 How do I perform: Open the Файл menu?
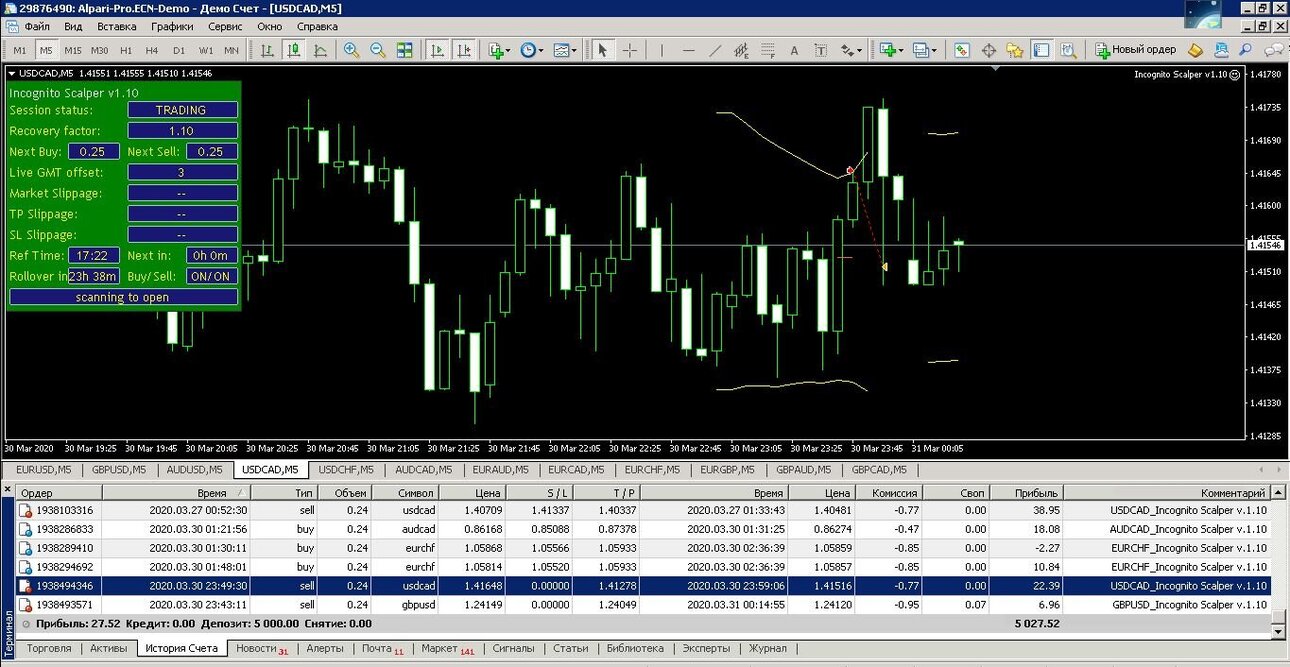(36, 26)
